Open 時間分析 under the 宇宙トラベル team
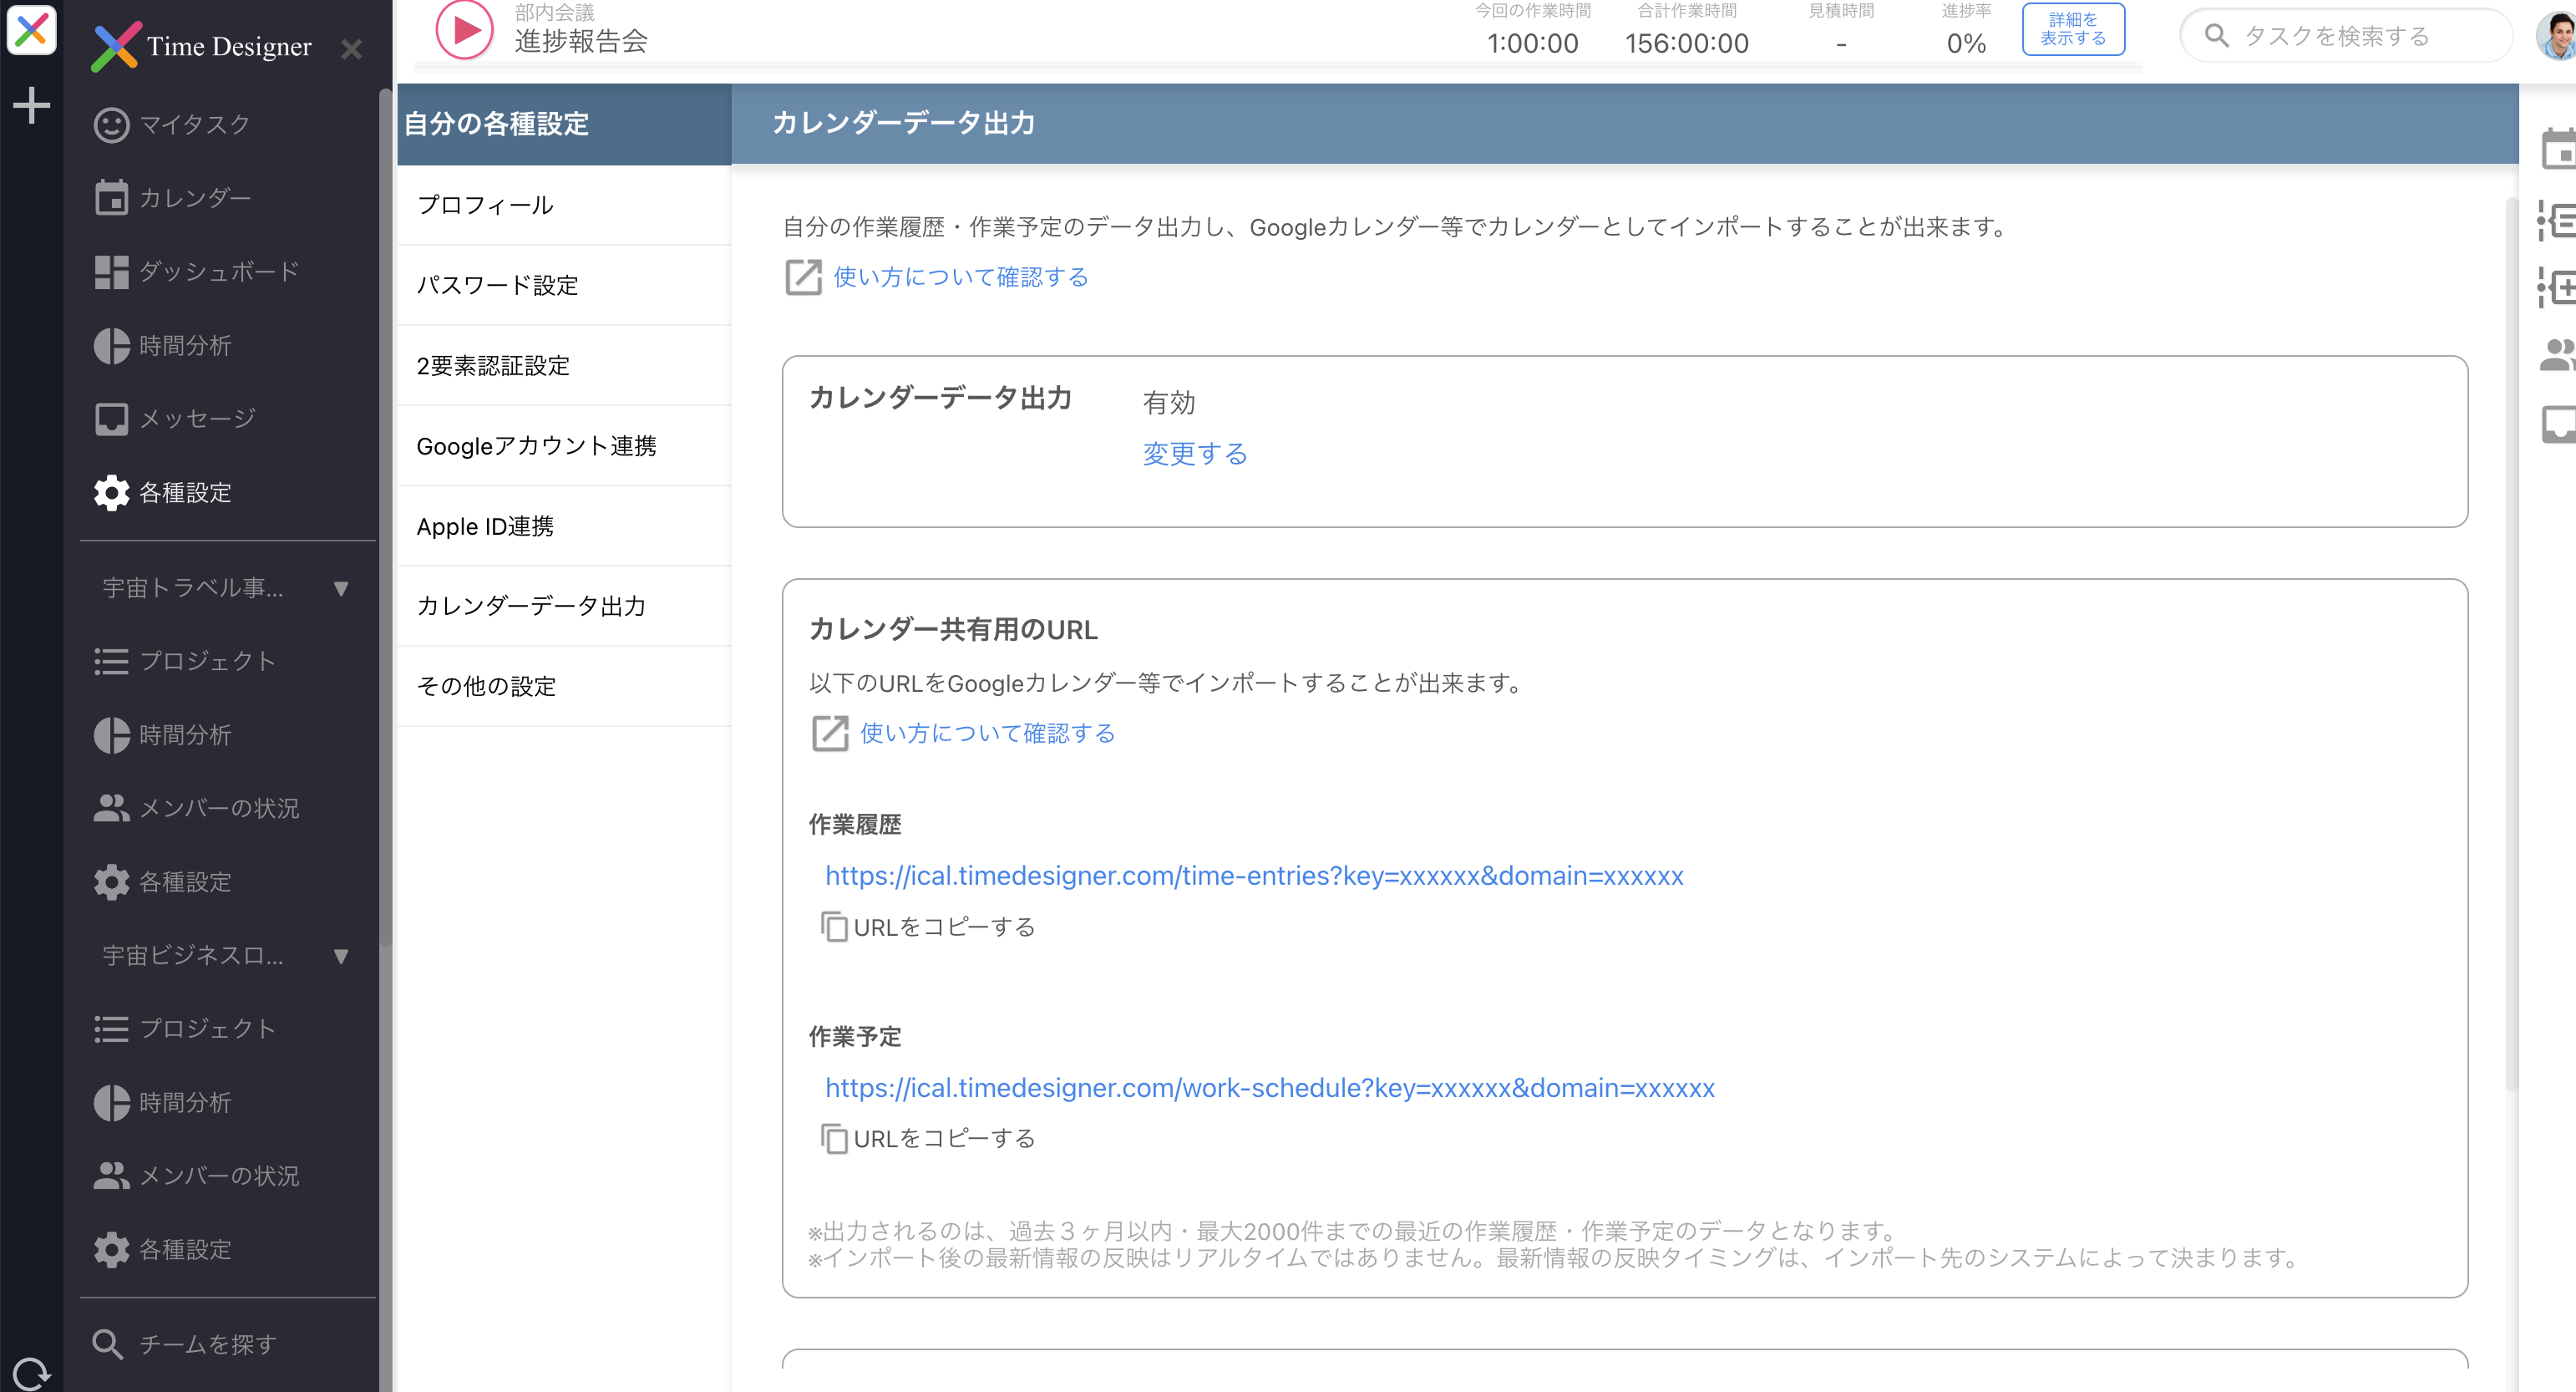Viewport: 2576px width, 1392px height. 162,735
